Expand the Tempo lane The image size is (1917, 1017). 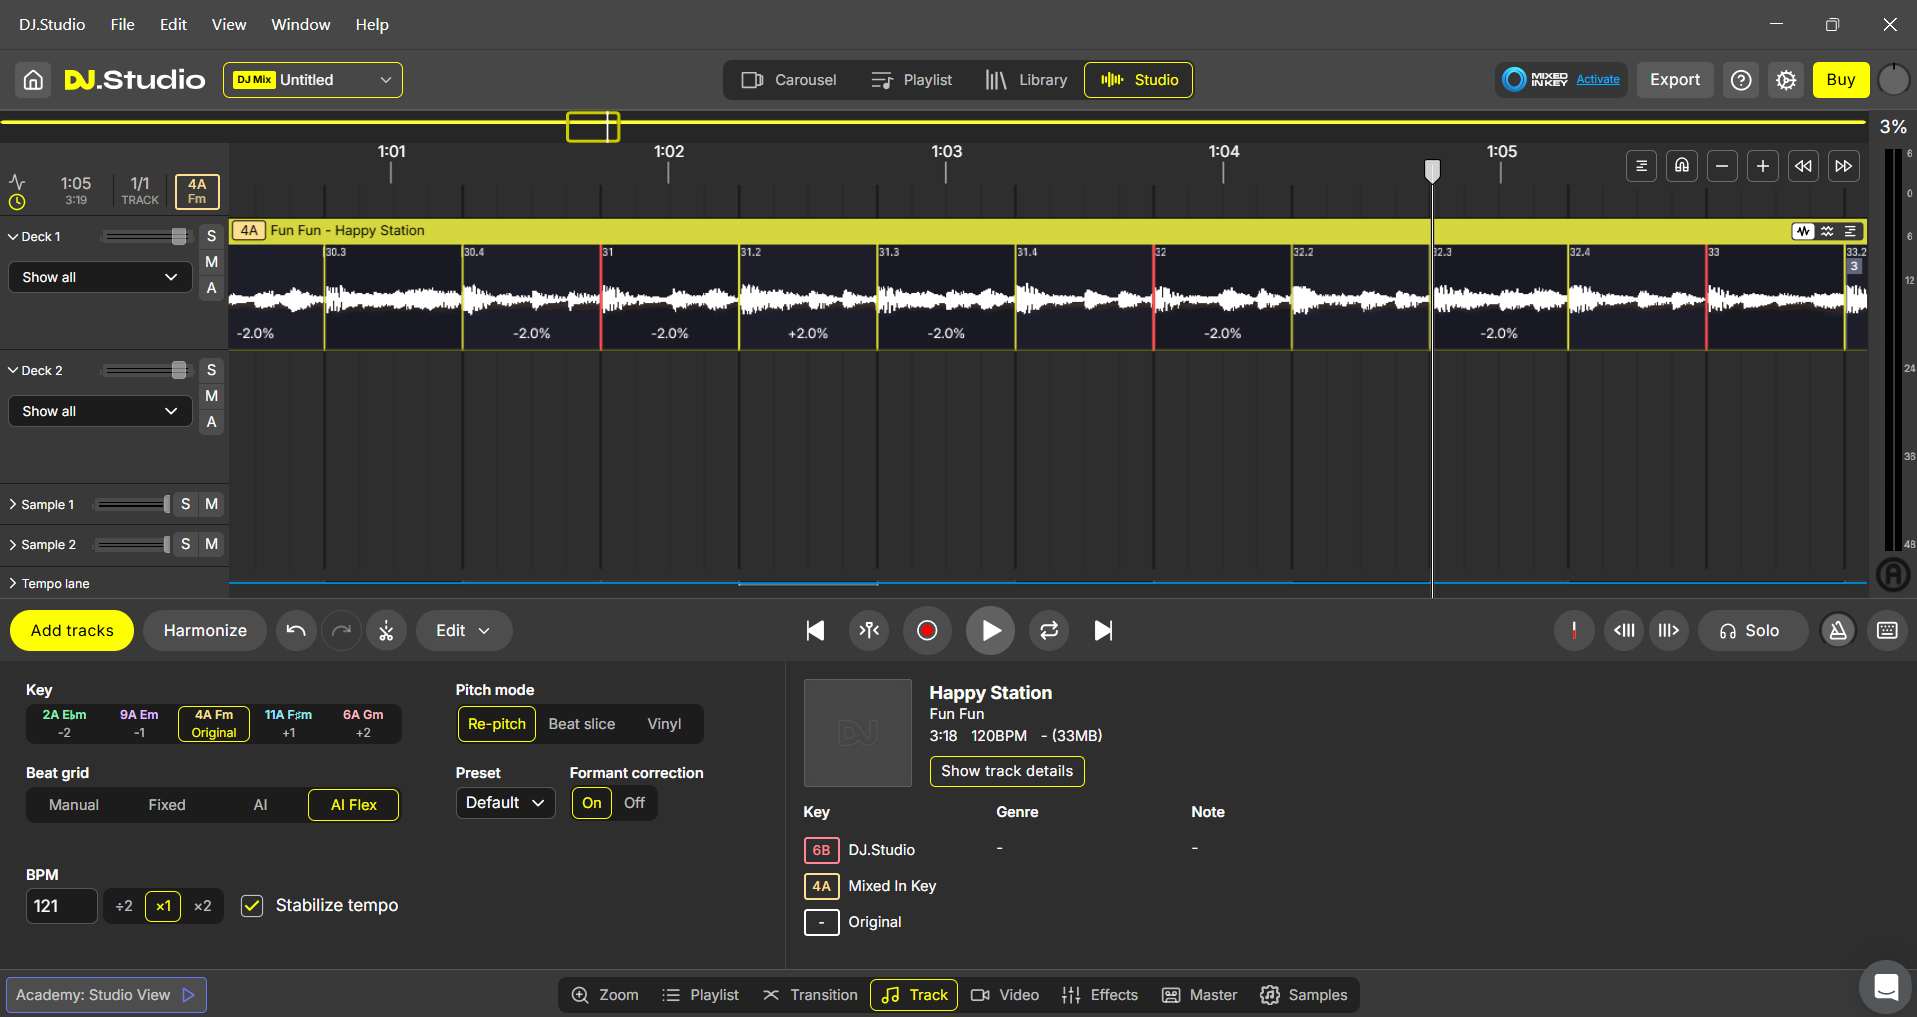tap(13, 584)
